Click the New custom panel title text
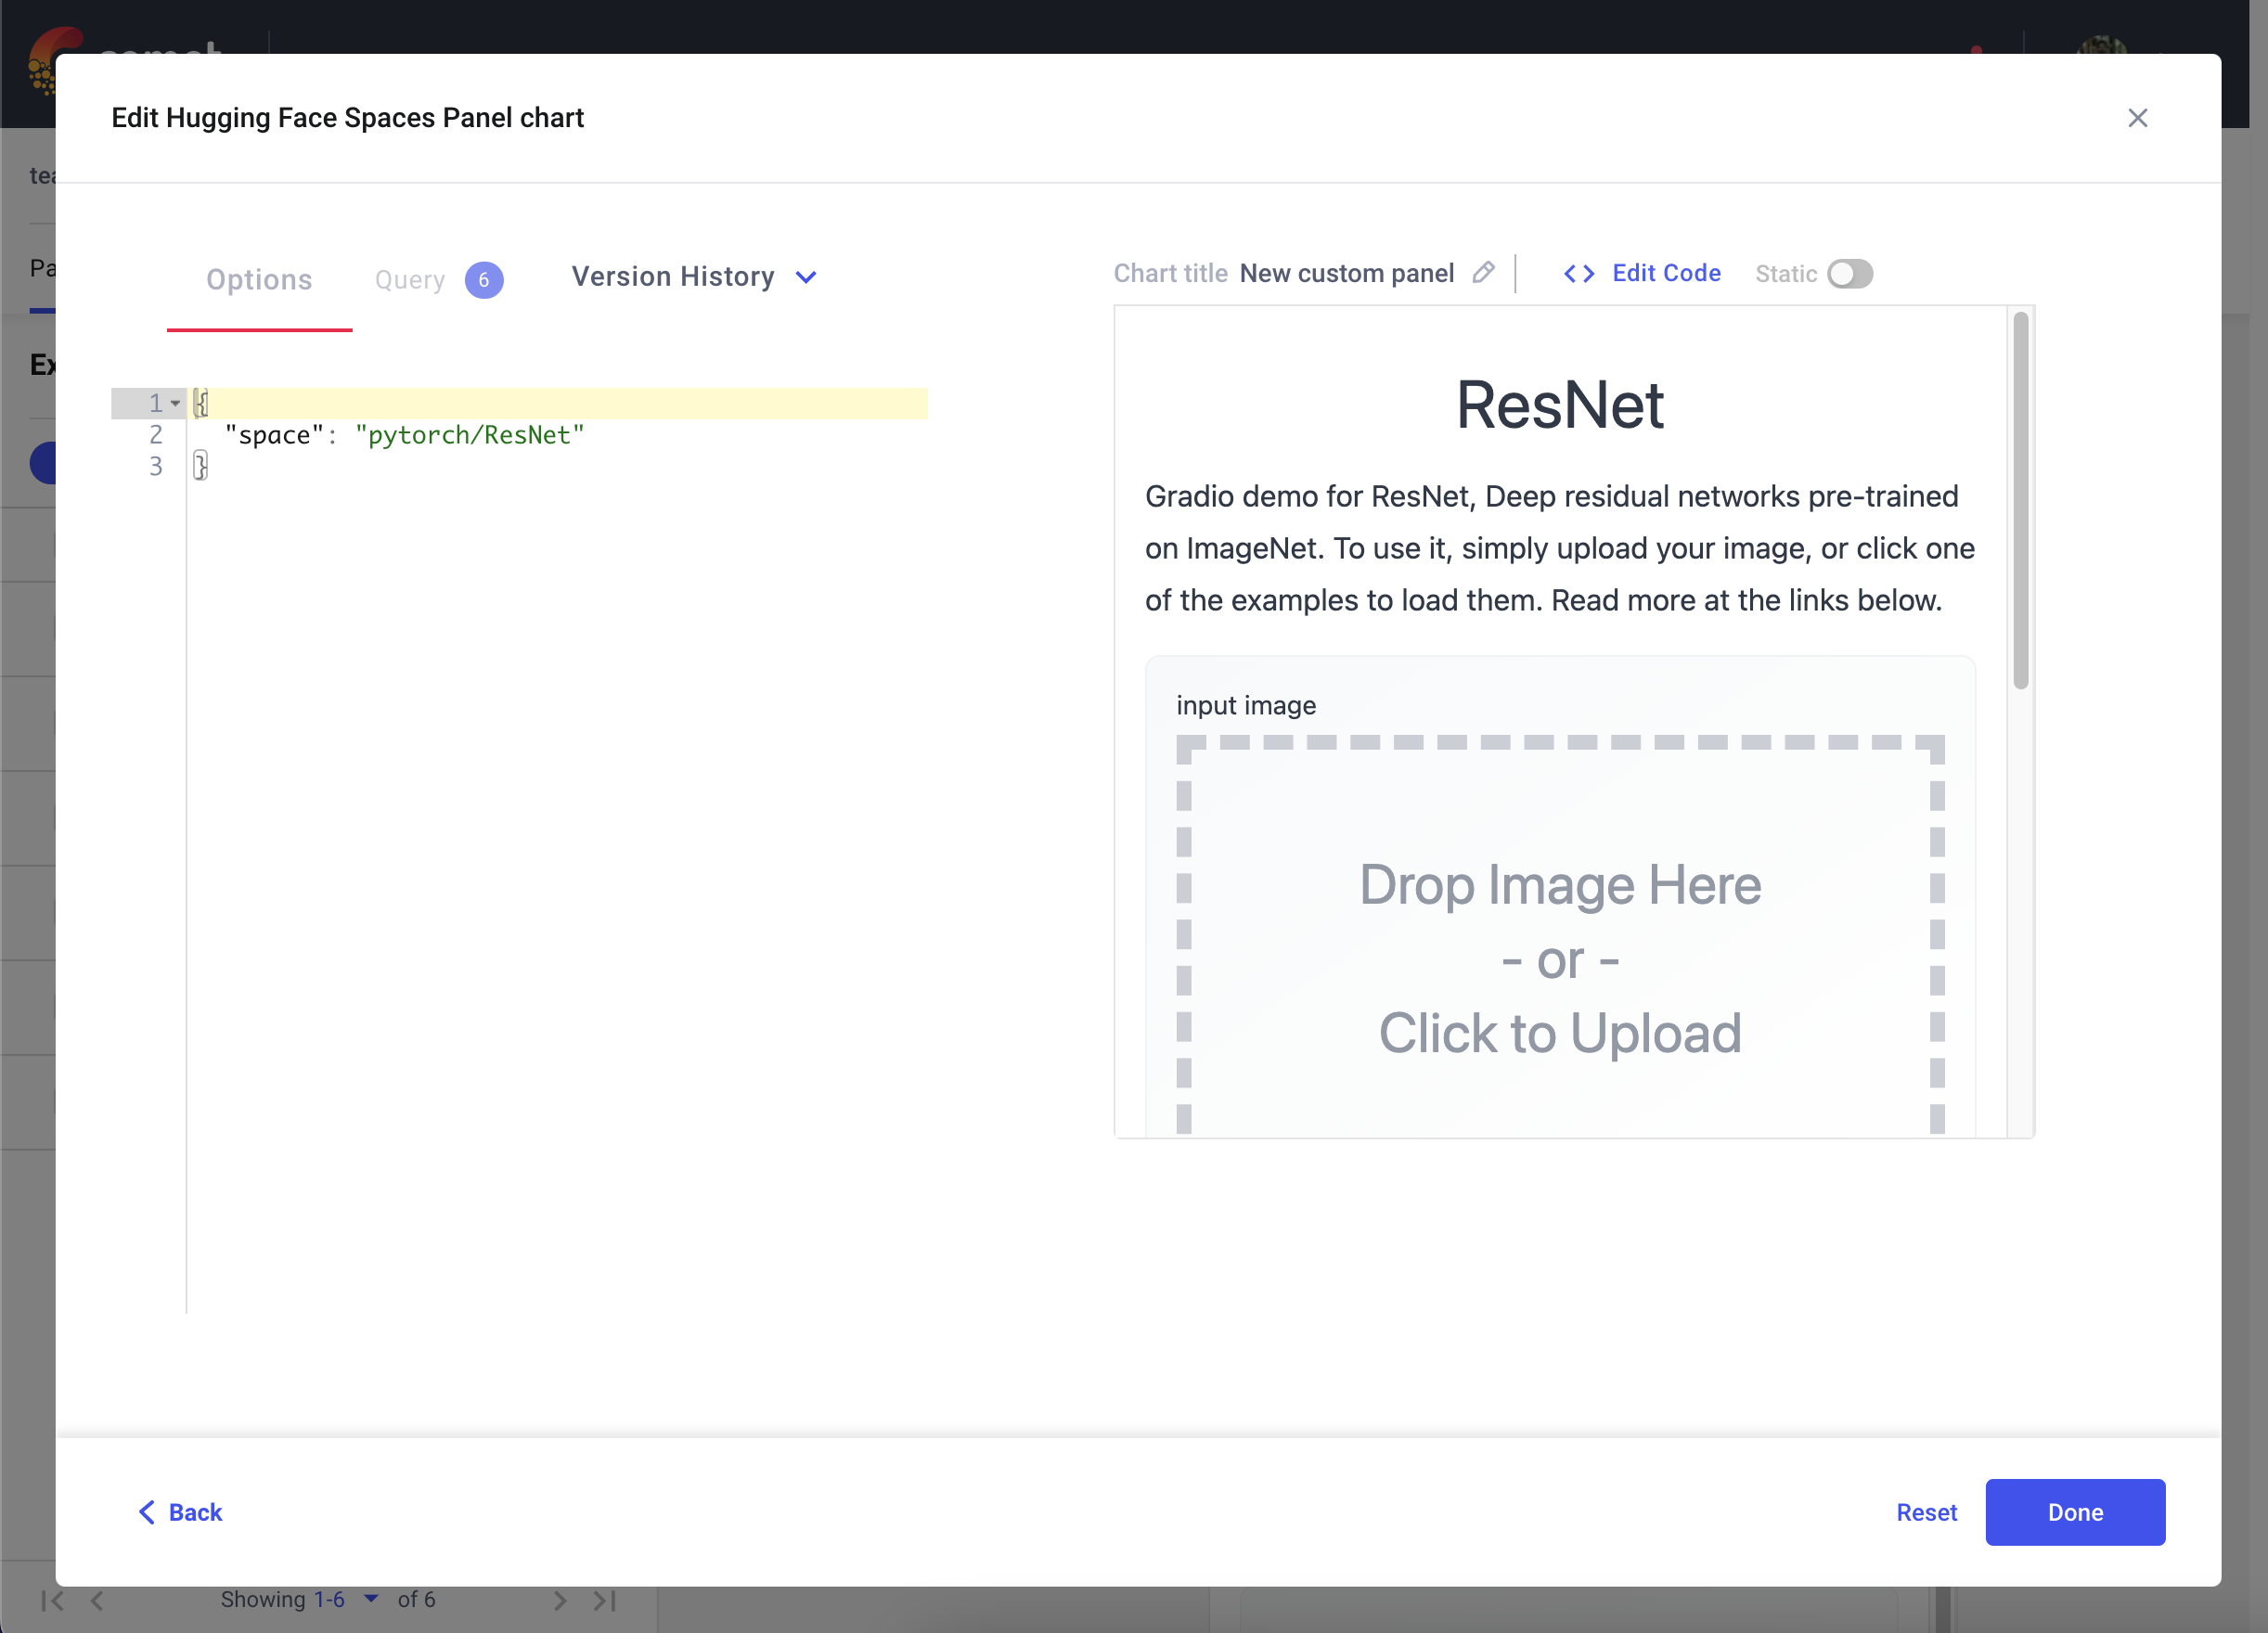 [1346, 273]
